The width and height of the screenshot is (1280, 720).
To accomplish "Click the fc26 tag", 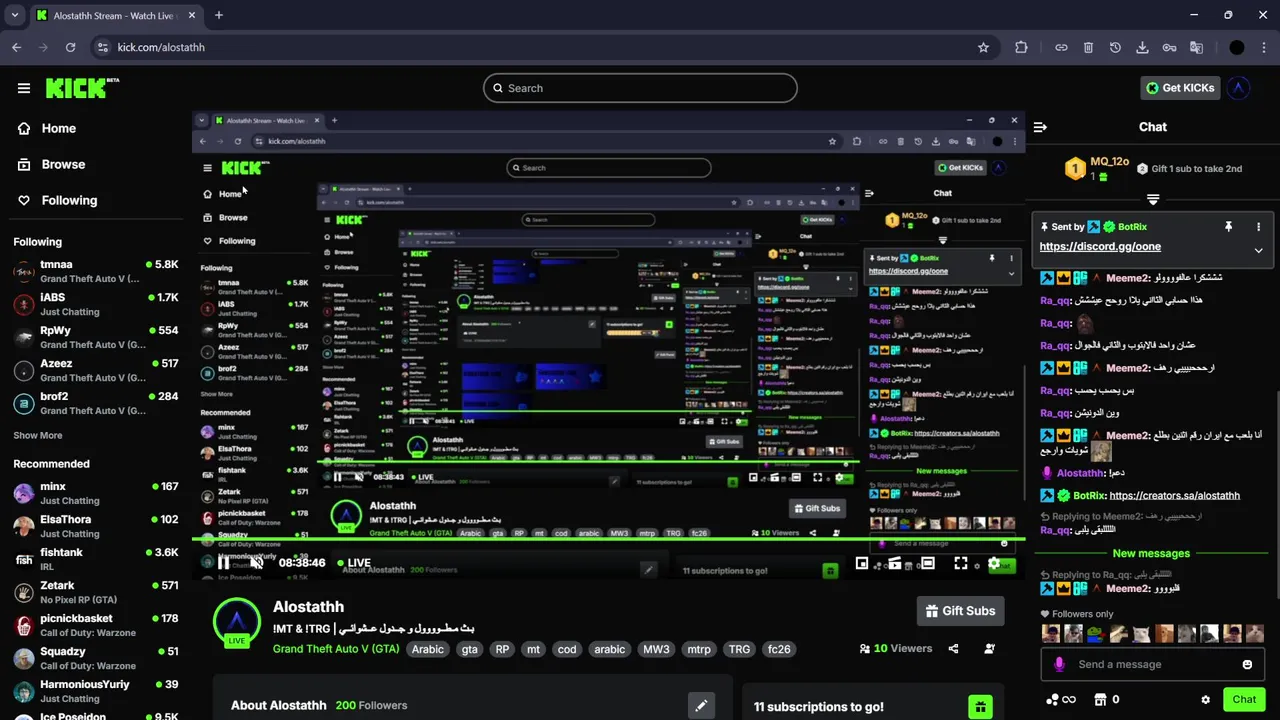I will 779,649.
